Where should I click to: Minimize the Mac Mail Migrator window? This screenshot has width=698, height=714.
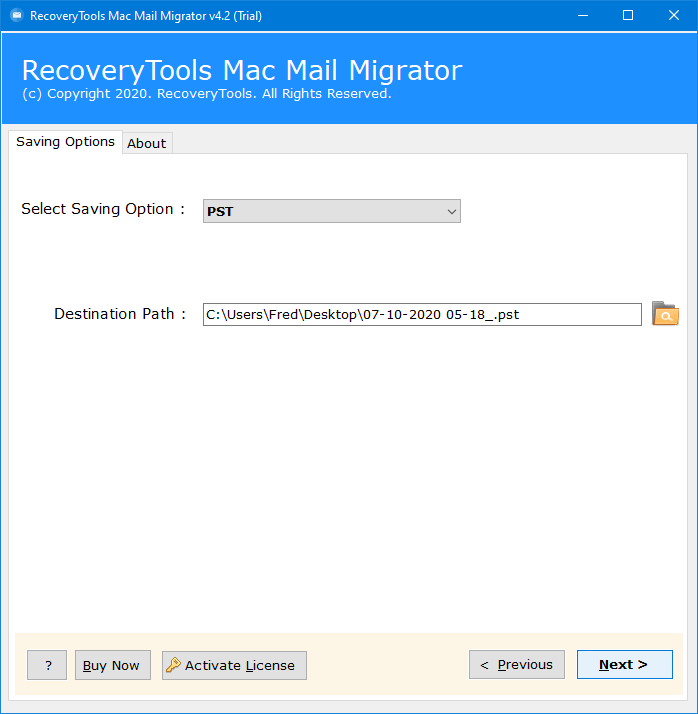point(583,15)
